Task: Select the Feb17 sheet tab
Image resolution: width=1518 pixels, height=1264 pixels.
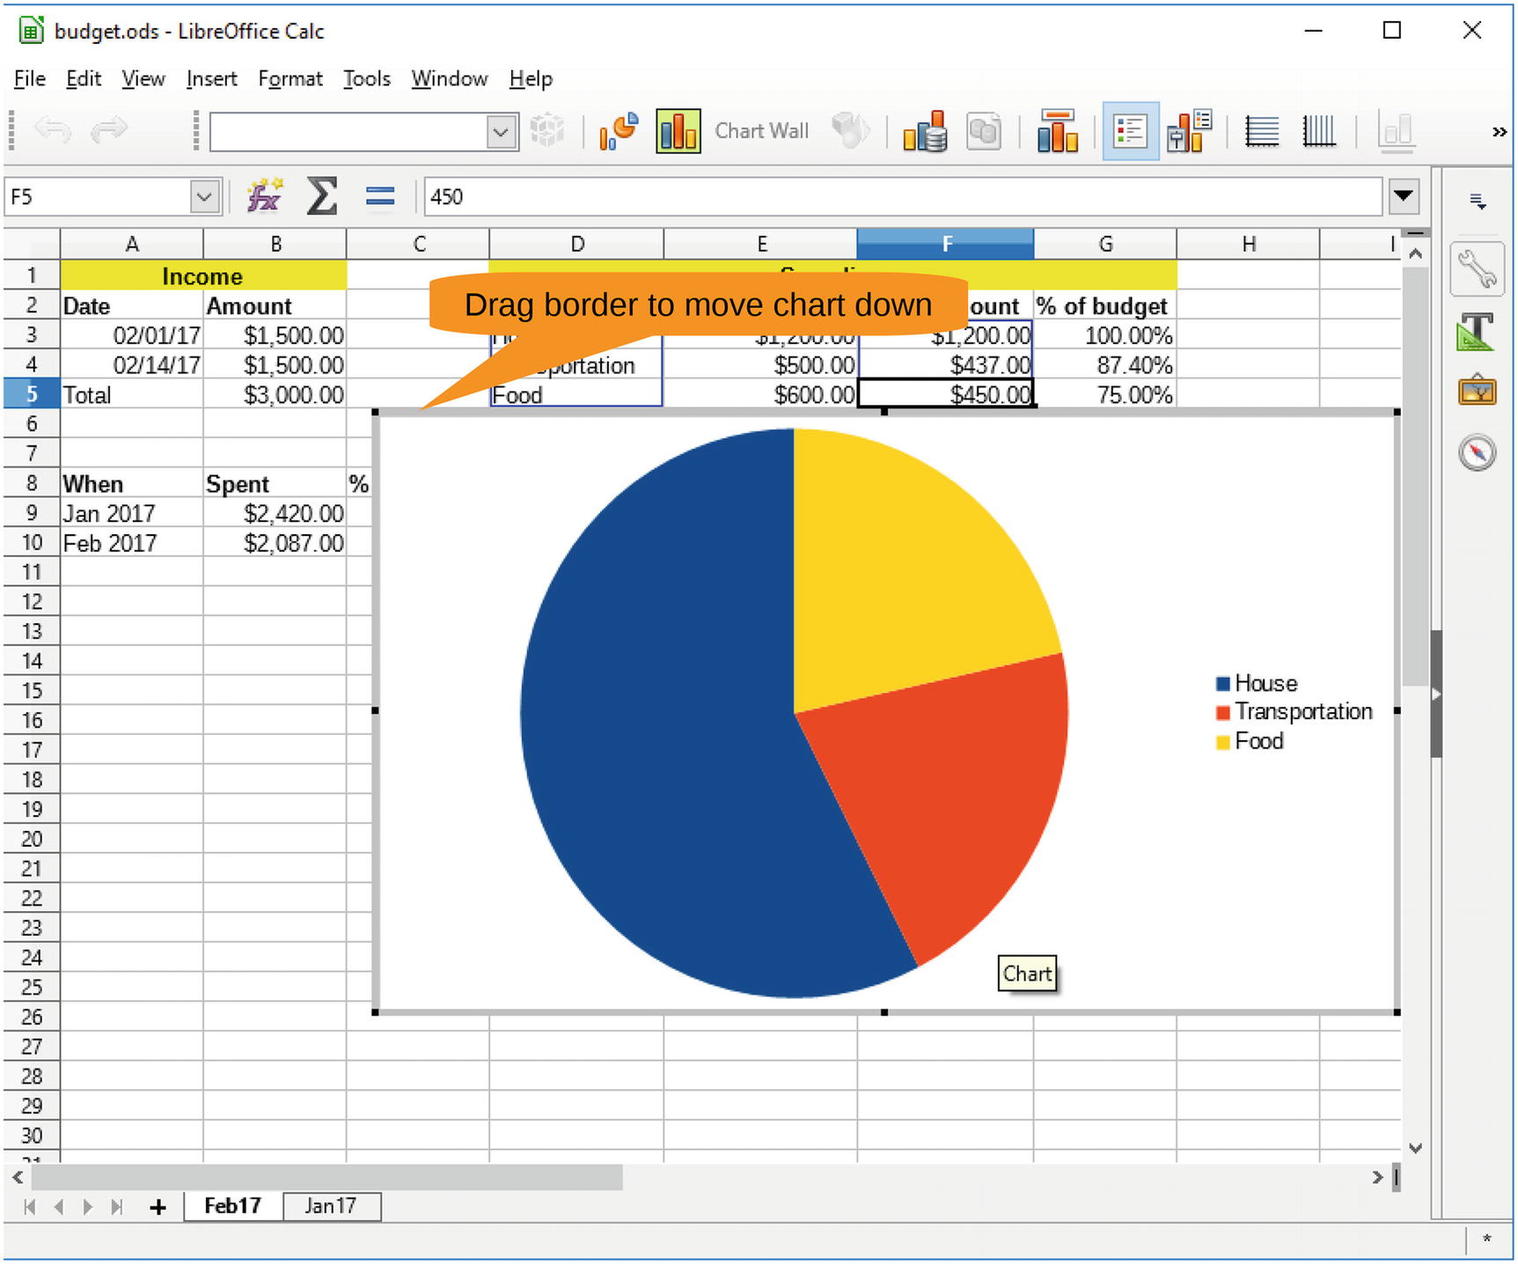Action: (x=232, y=1206)
